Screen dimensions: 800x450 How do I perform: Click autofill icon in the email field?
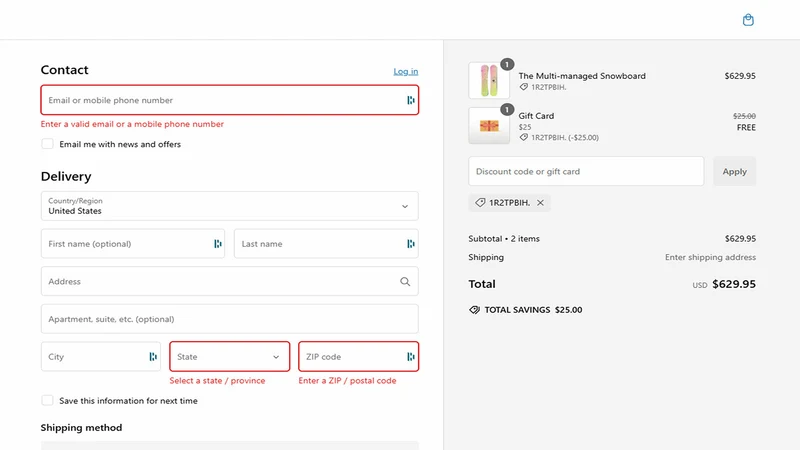(x=411, y=100)
